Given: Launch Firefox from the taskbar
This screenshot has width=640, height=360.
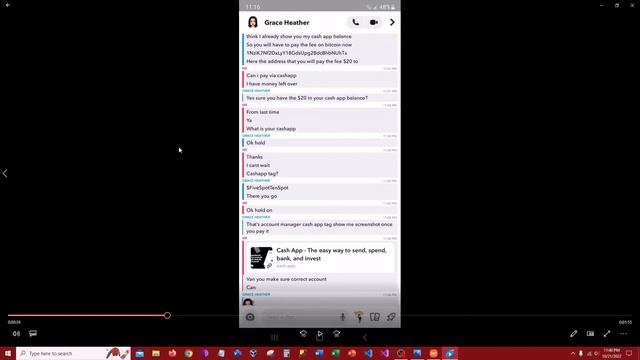Looking at the screenshot, I should [172, 353].
